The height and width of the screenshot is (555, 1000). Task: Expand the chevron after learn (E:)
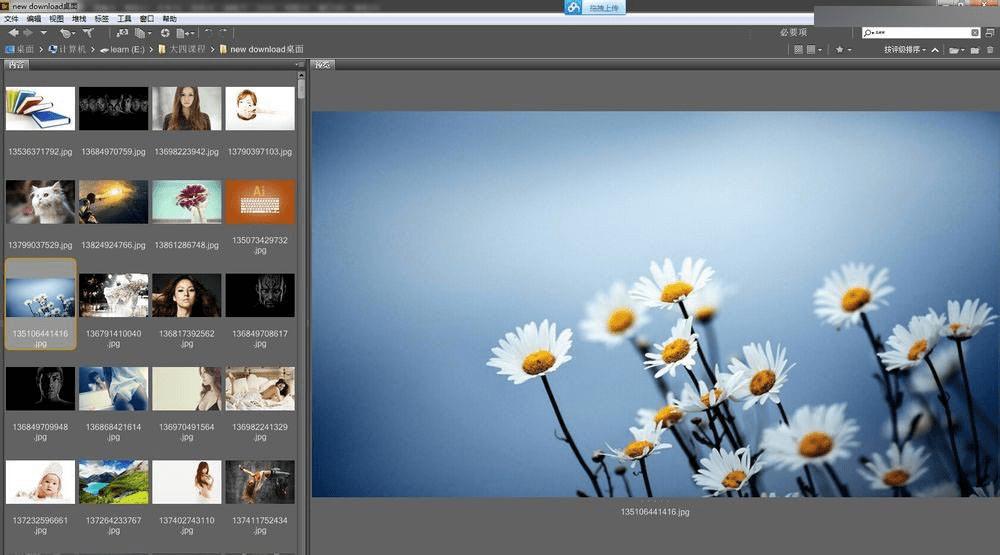click(x=151, y=49)
